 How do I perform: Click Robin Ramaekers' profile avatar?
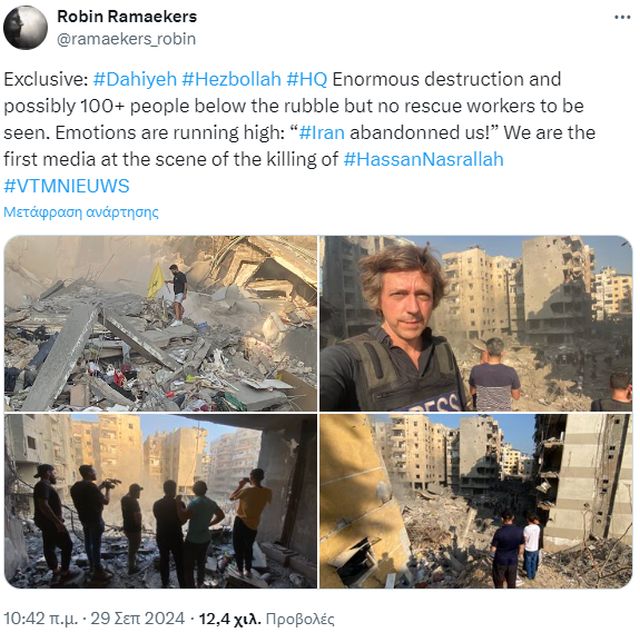[x=25, y=28]
